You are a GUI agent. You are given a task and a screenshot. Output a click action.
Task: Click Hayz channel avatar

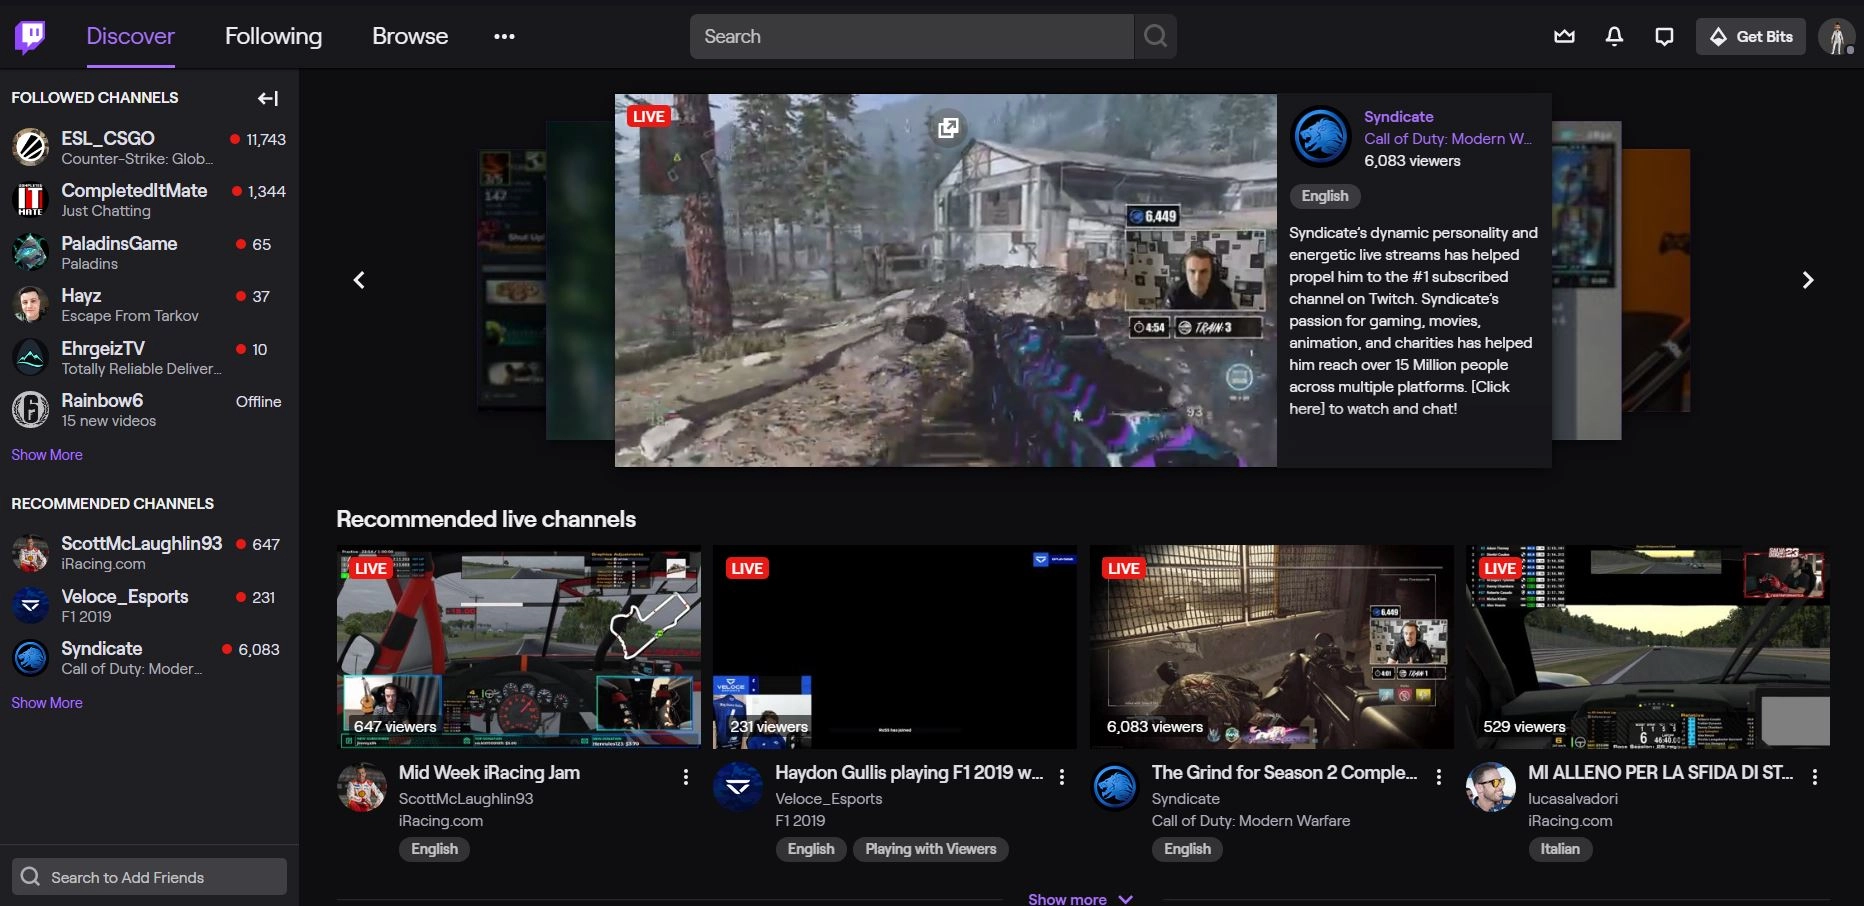tap(30, 304)
